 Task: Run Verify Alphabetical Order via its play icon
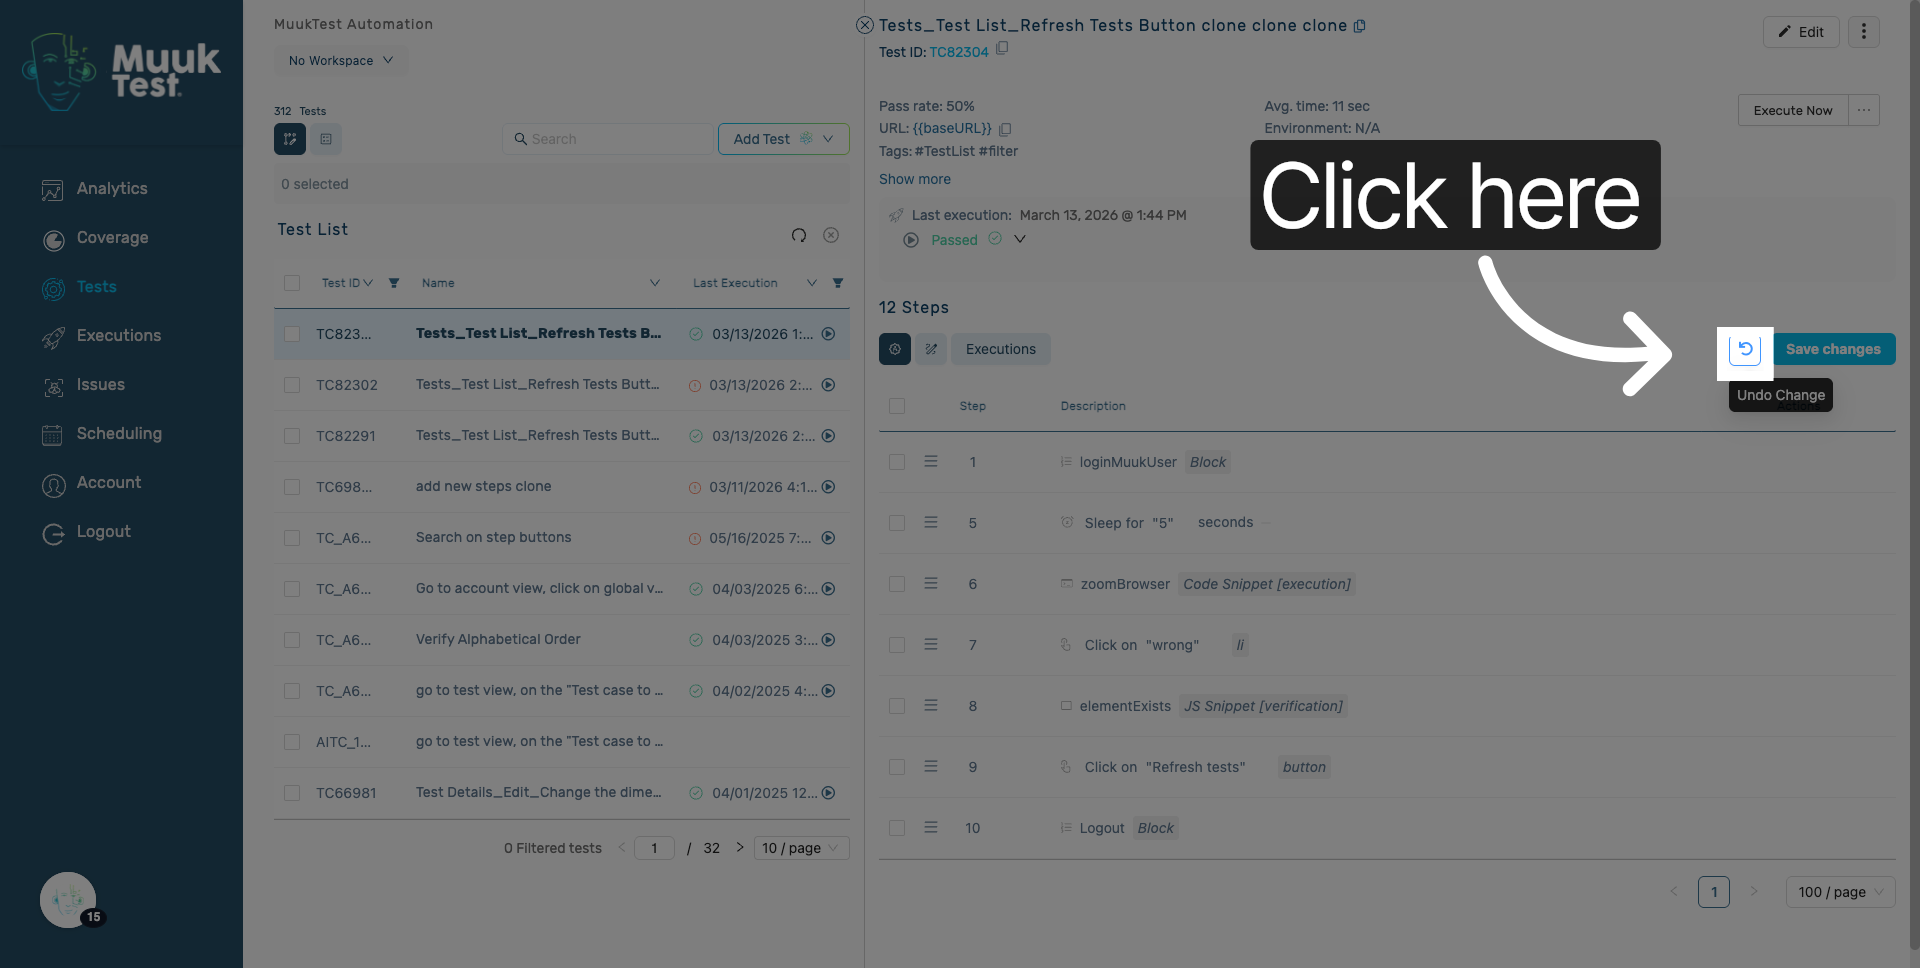(829, 640)
